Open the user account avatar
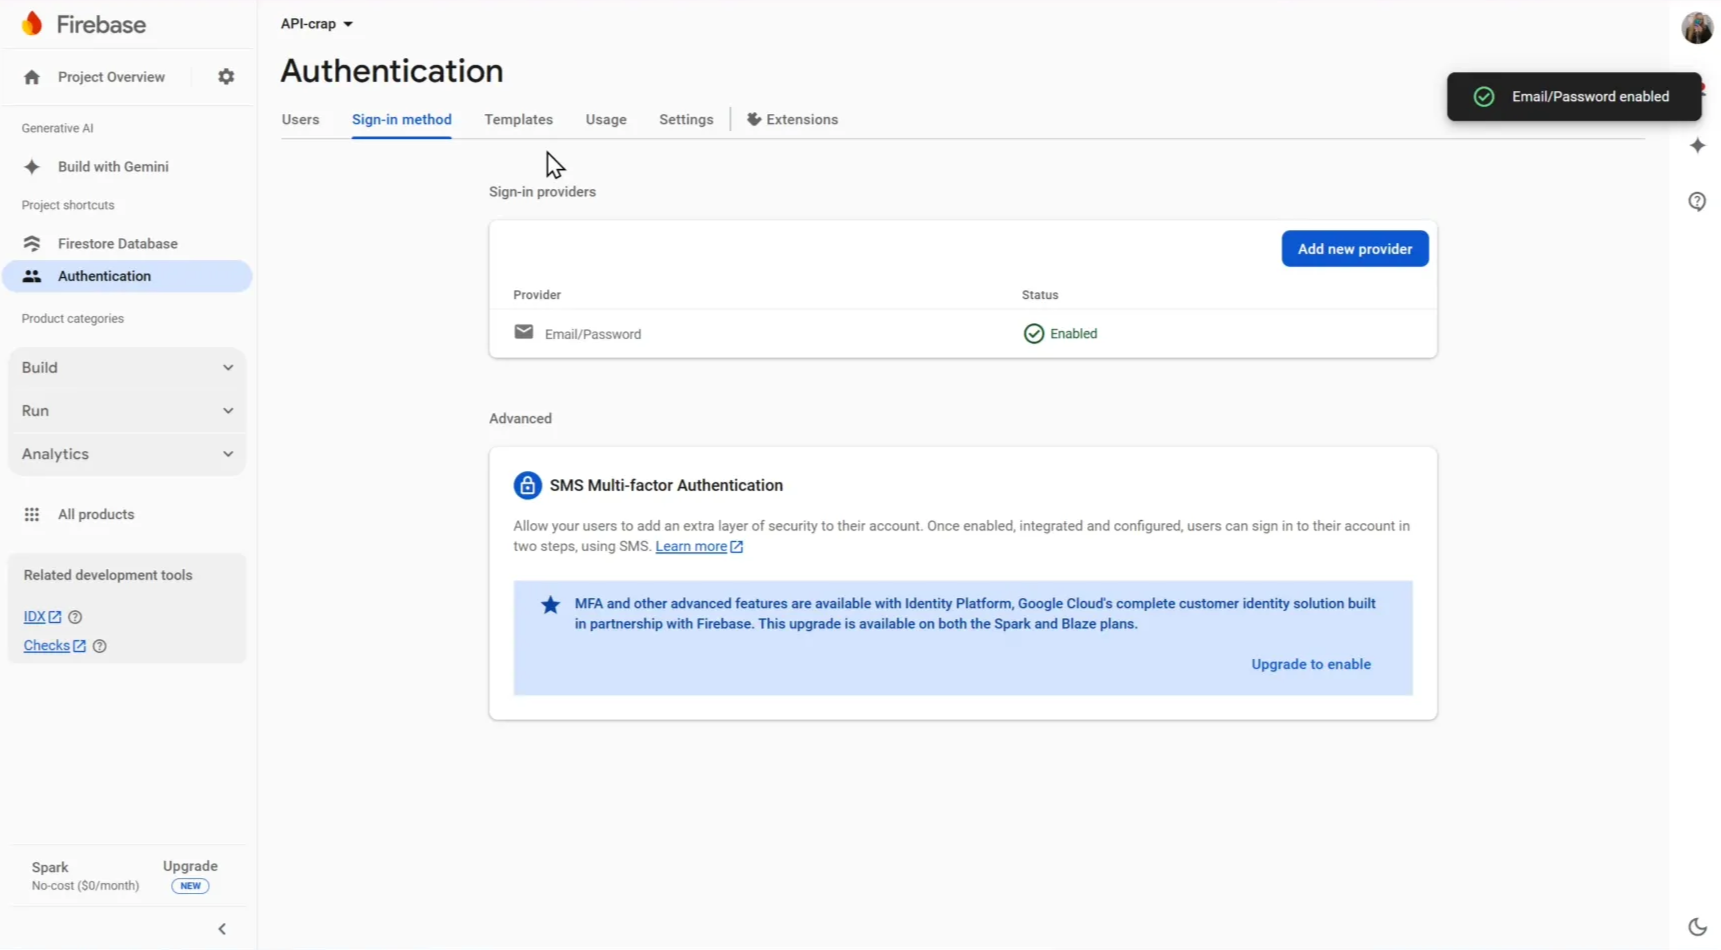 [x=1697, y=27]
